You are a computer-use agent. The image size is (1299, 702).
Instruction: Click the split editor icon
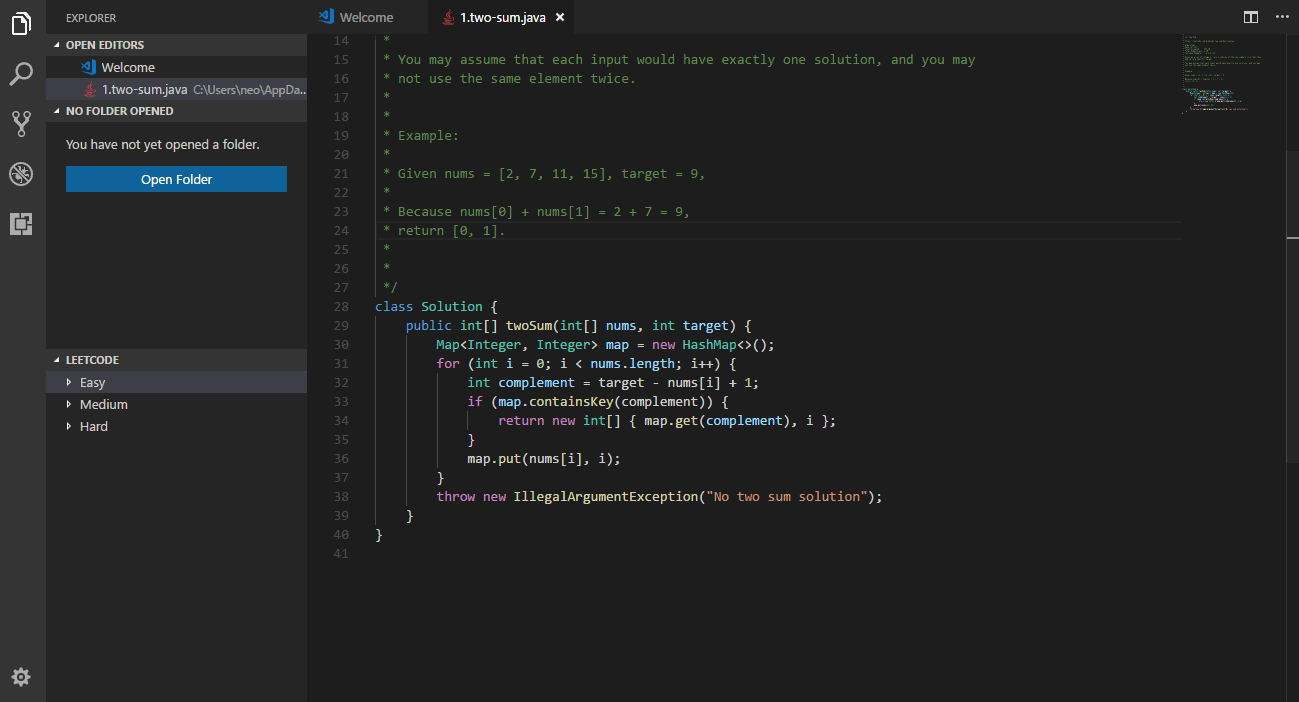pos(1250,17)
